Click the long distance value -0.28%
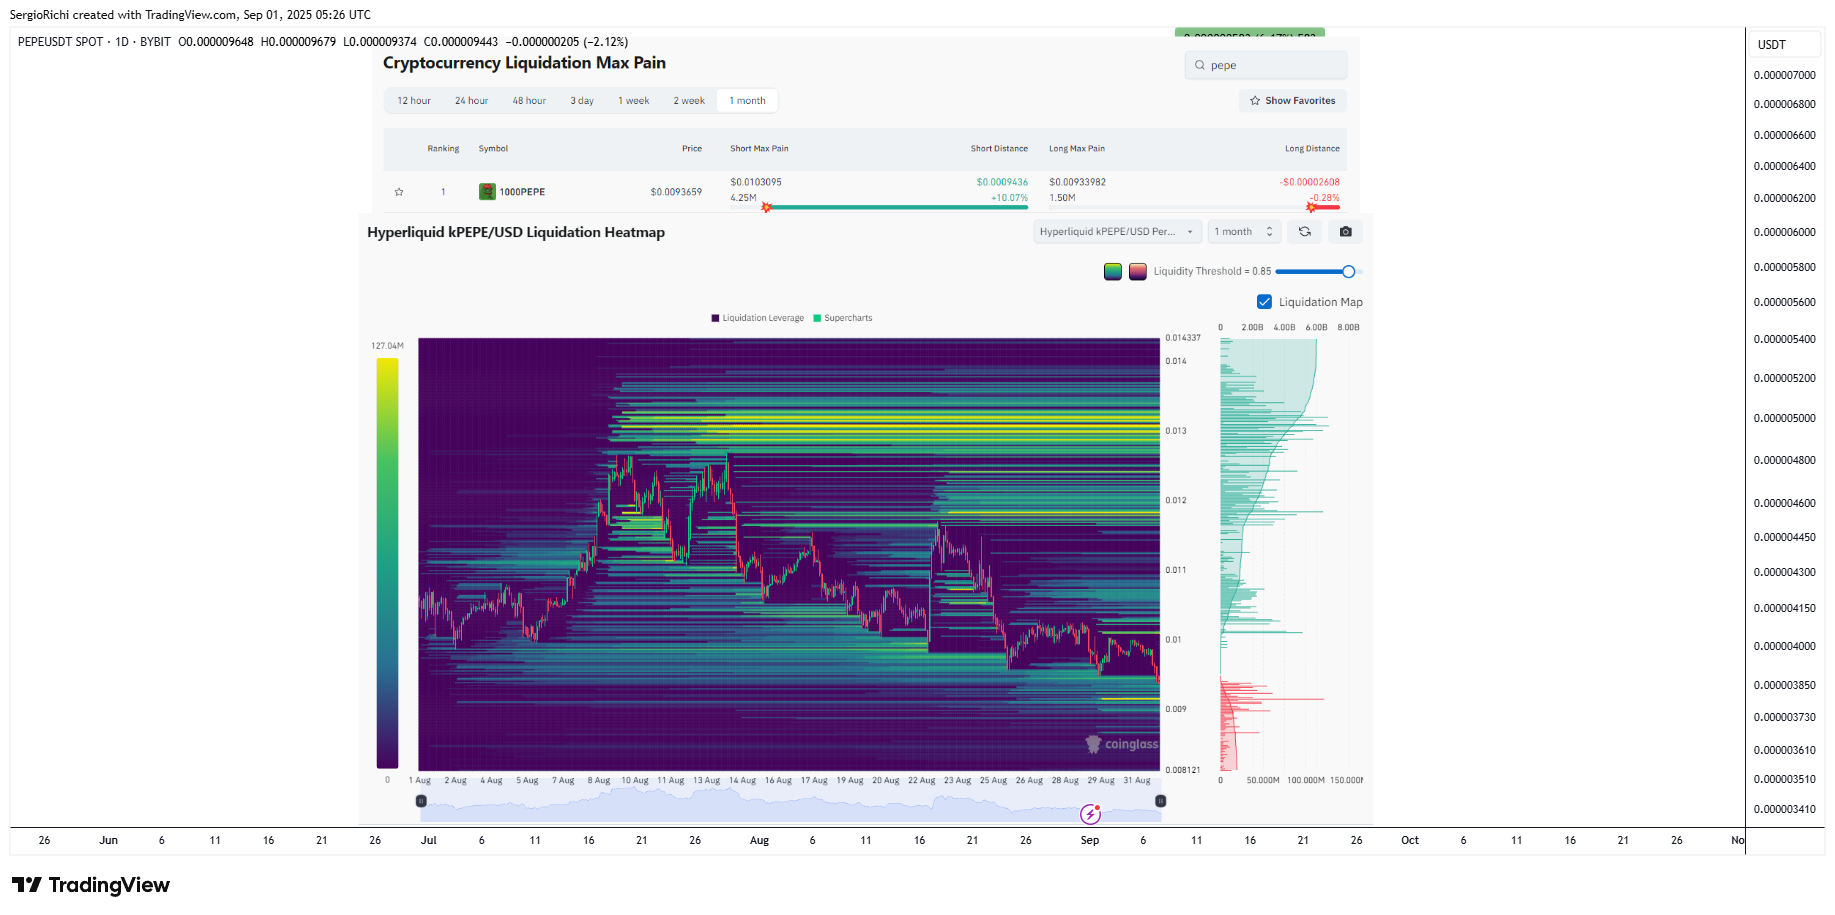This screenshot has height=915, width=1835. point(1324,198)
